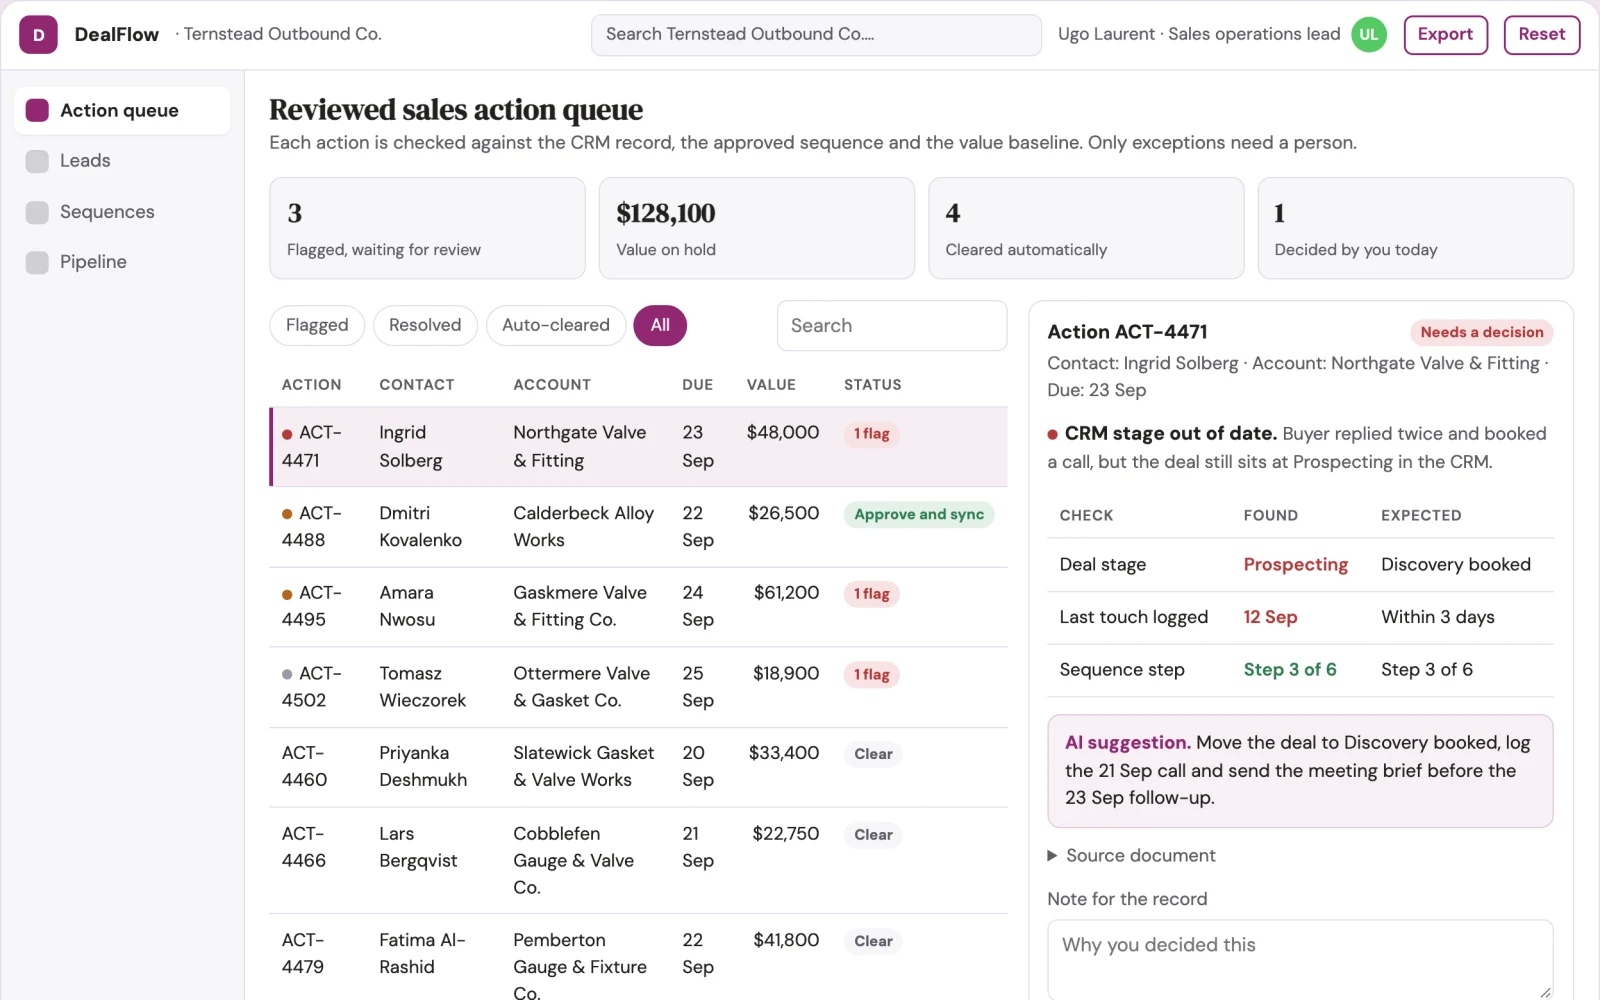Switch to the Resolved filter
This screenshot has width=1600, height=1000.
coord(425,325)
